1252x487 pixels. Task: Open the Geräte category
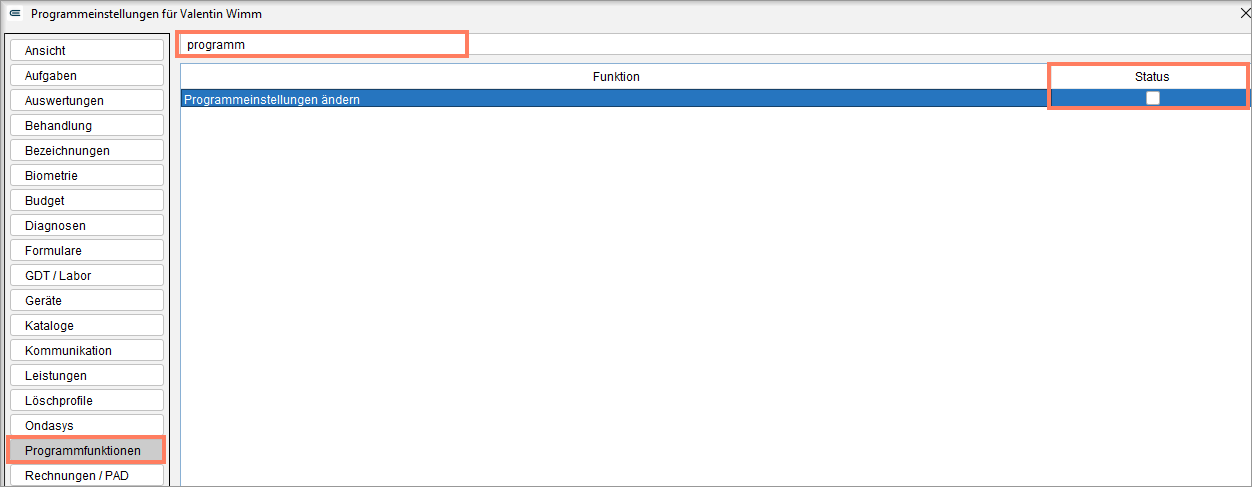coord(87,300)
